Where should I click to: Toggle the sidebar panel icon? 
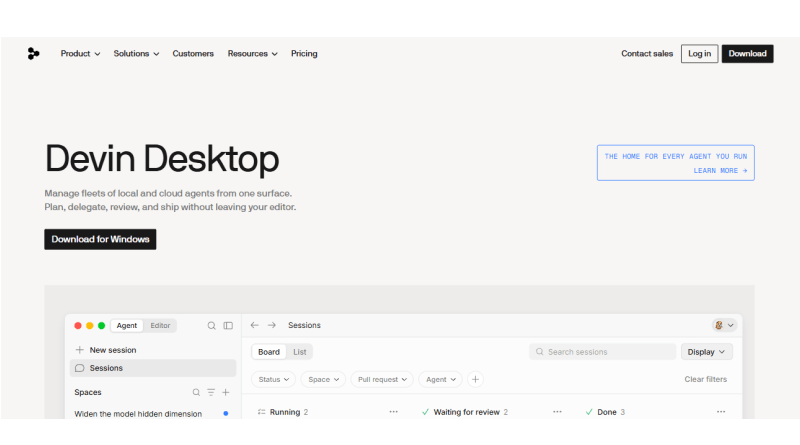click(228, 326)
